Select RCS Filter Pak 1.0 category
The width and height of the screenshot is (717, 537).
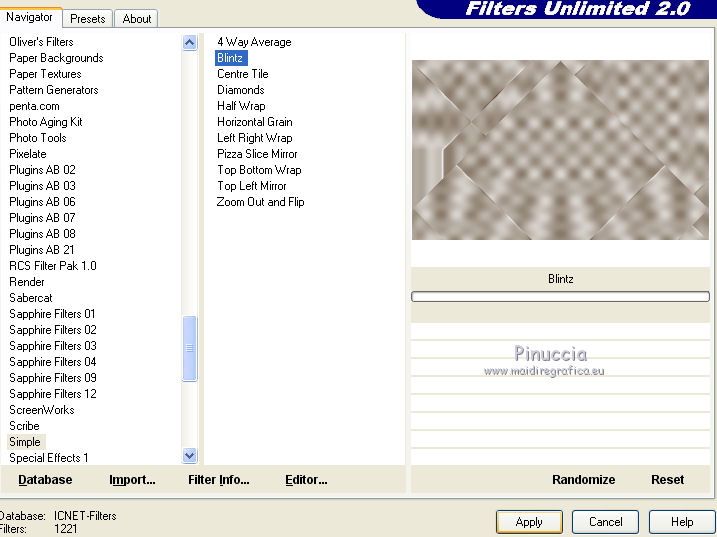pos(53,266)
